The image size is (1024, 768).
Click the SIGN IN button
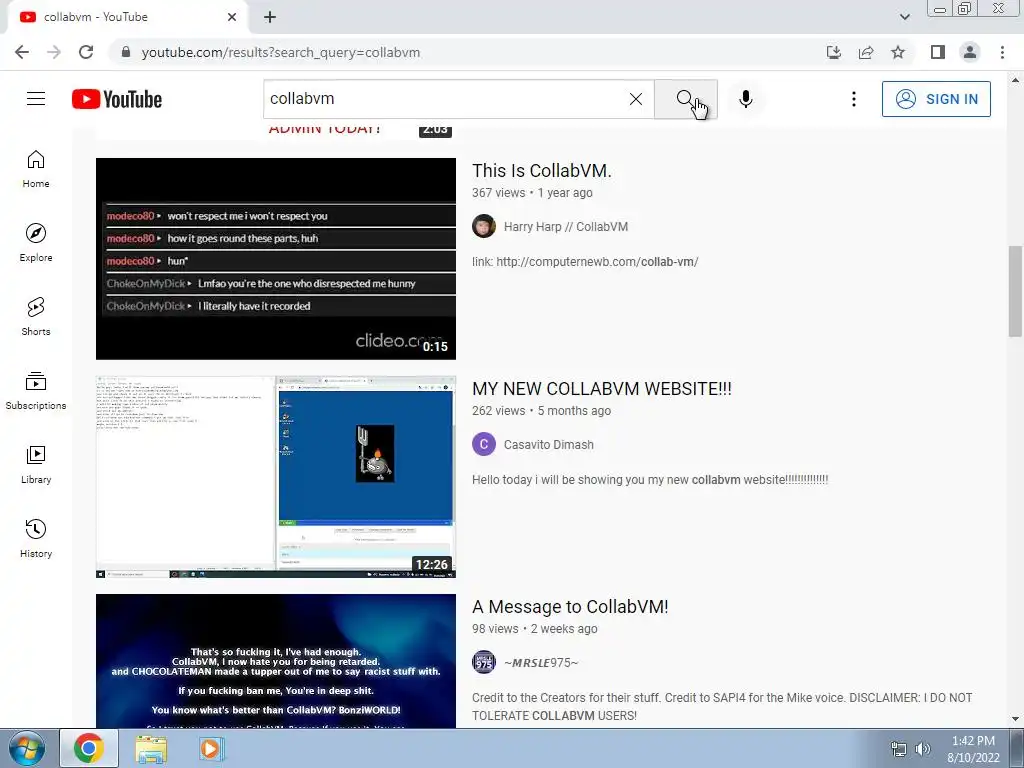click(936, 99)
